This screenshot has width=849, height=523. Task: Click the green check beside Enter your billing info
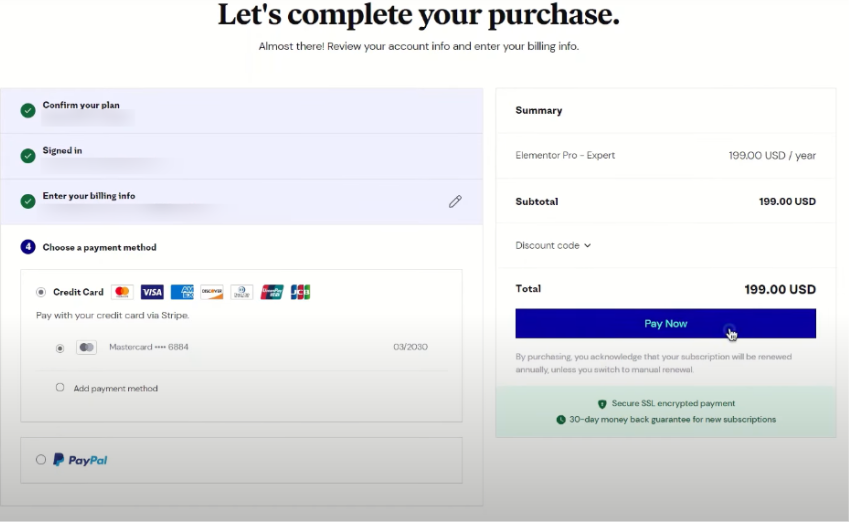coord(28,201)
